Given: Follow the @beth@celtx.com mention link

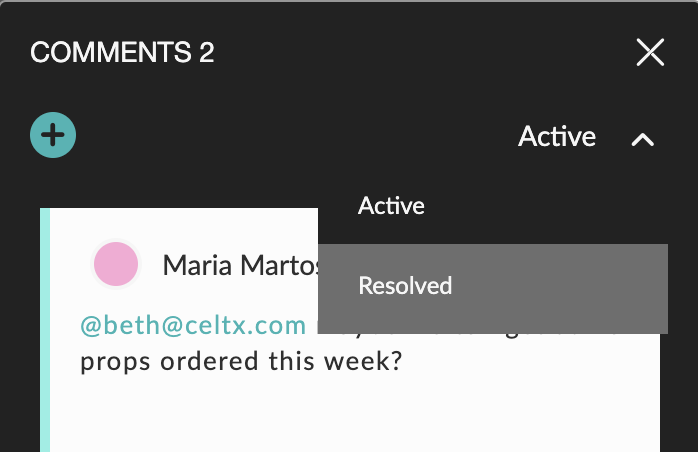Looking at the screenshot, I should point(193,326).
